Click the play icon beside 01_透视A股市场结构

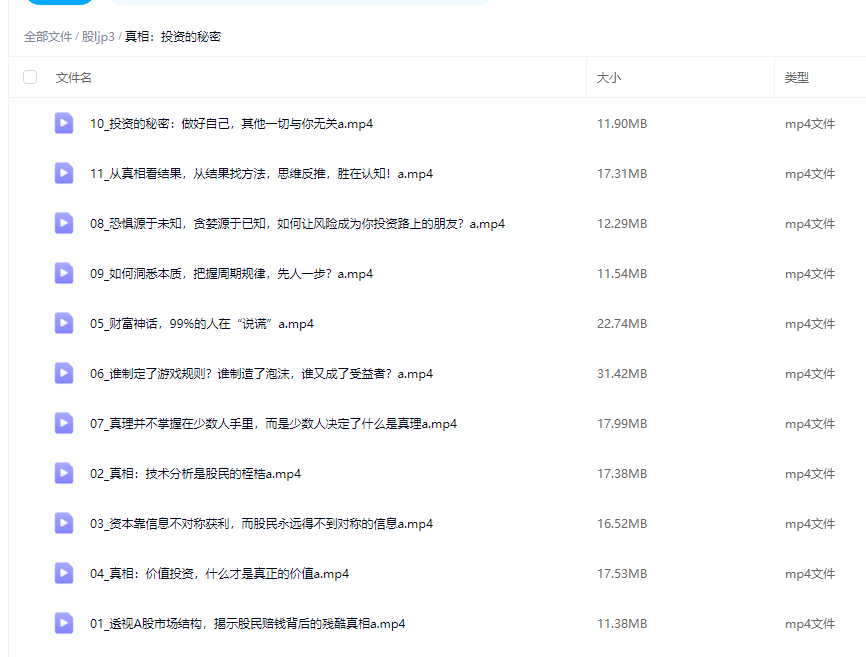click(63, 623)
